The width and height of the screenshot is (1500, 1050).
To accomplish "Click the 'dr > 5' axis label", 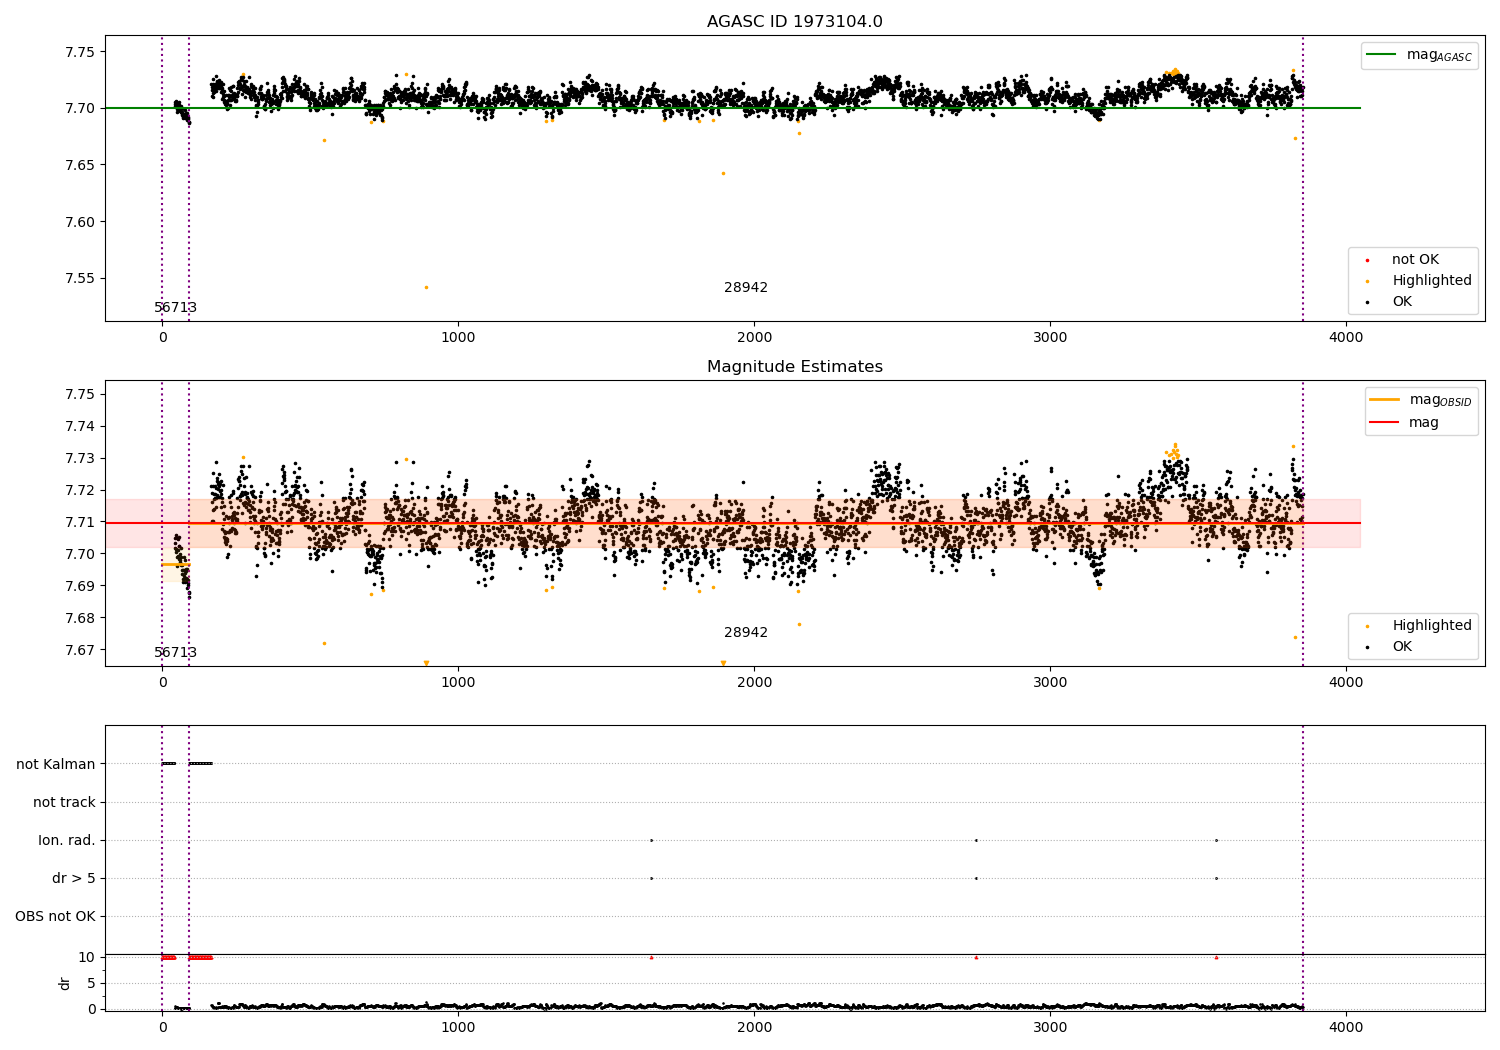I will coord(74,878).
